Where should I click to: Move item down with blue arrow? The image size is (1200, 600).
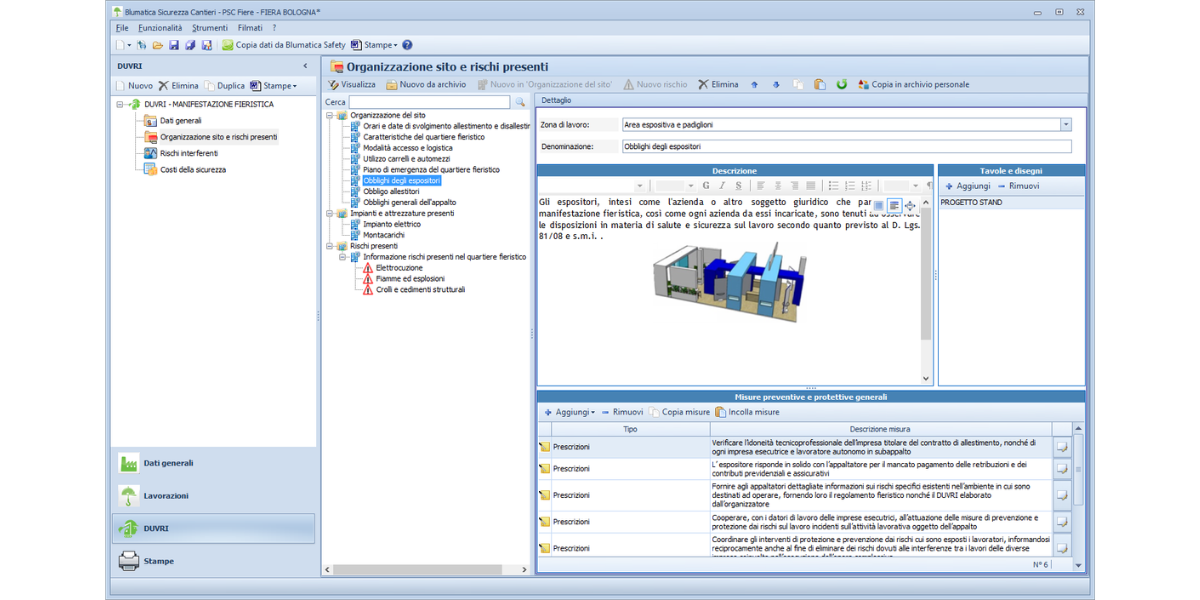(x=775, y=85)
